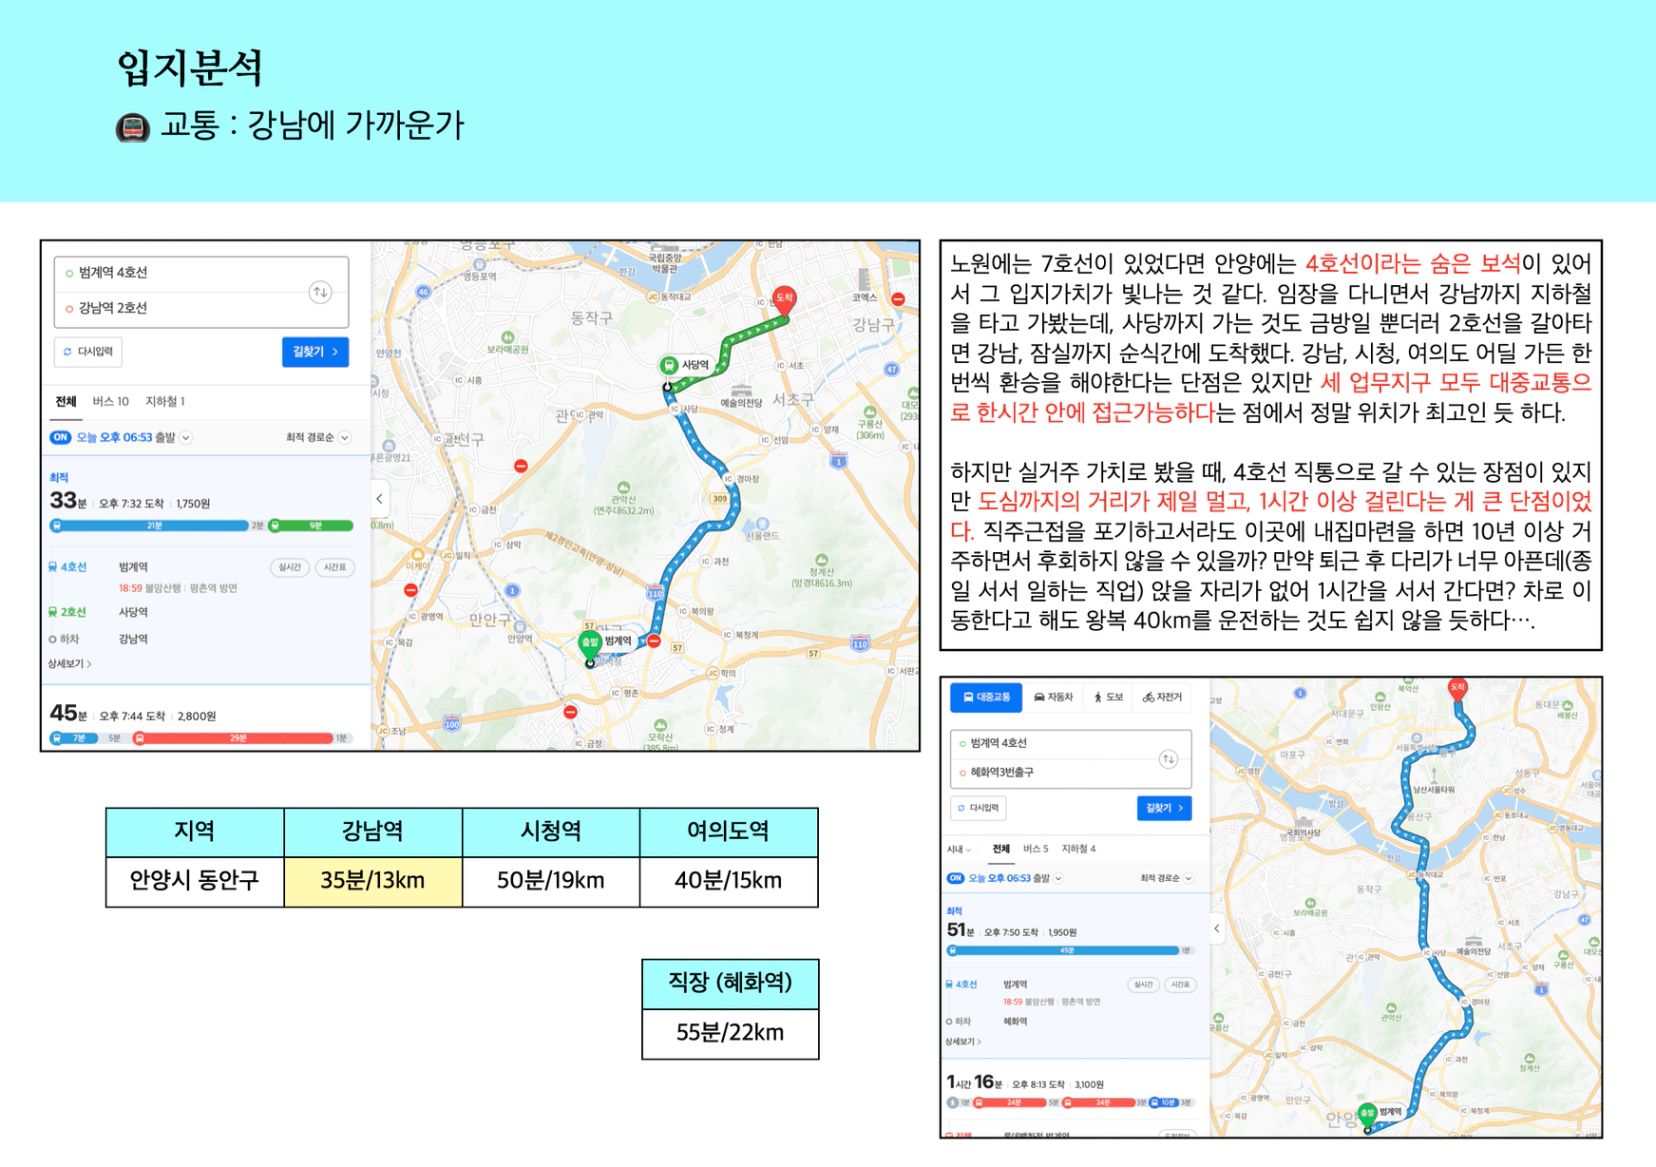1656x1167 pixels.
Task: Click 길찾기 button in Gangnam panel
Action: pyautogui.click(x=315, y=352)
